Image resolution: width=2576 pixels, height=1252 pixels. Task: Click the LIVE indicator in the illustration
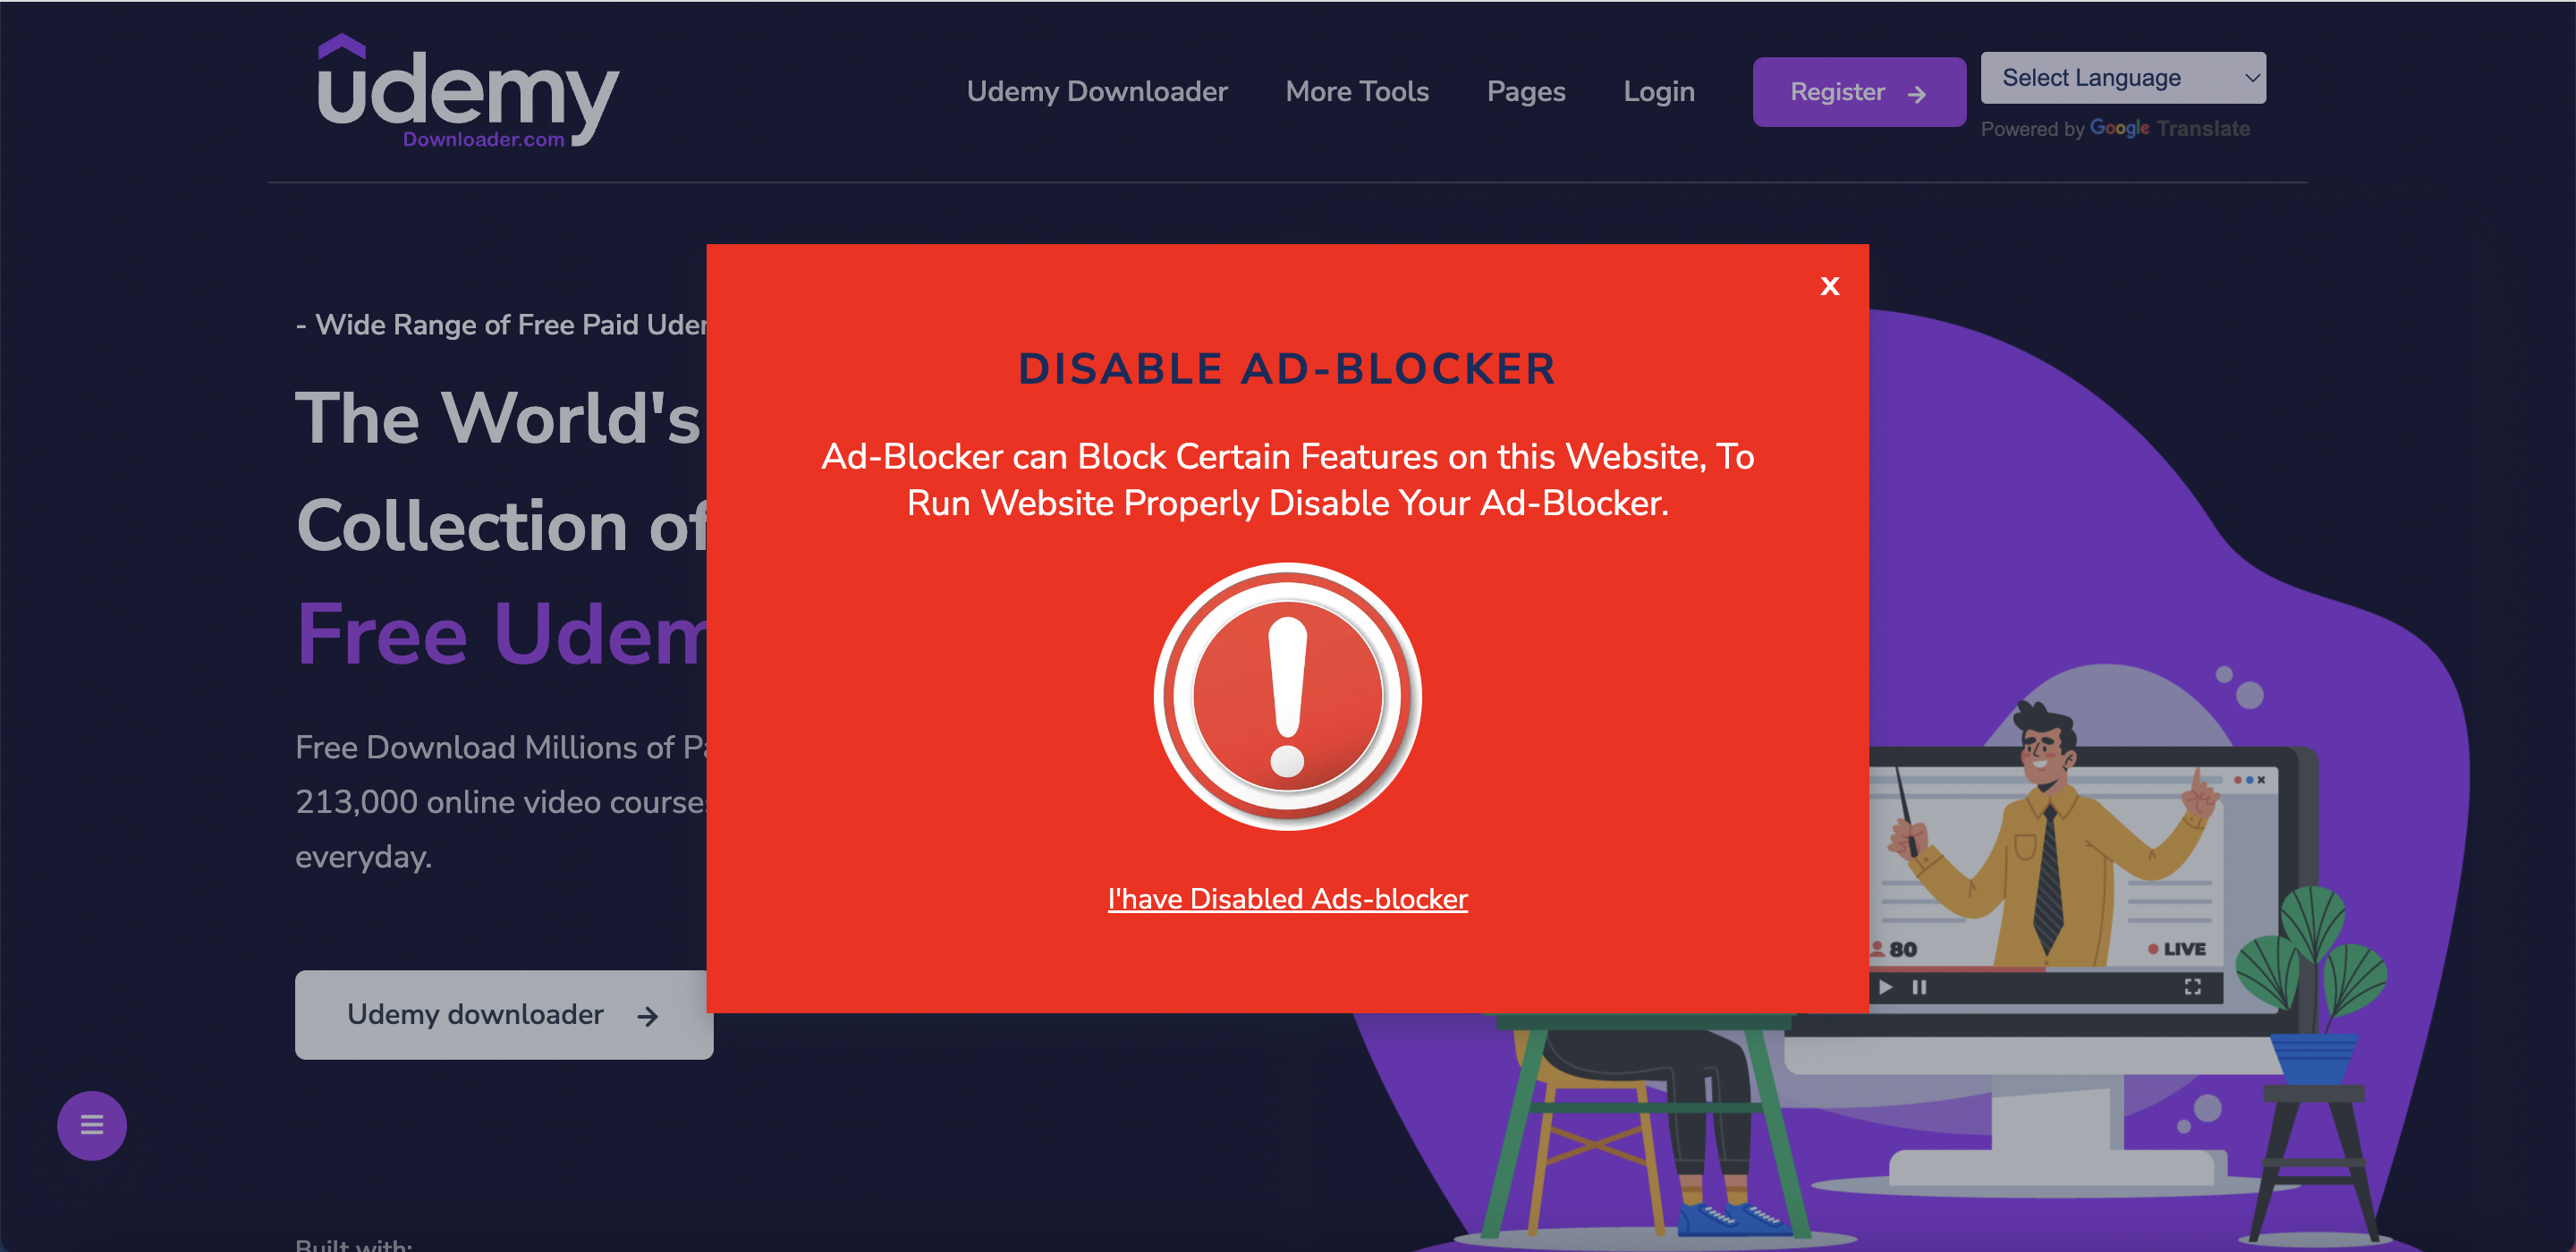pyautogui.click(x=2176, y=949)
